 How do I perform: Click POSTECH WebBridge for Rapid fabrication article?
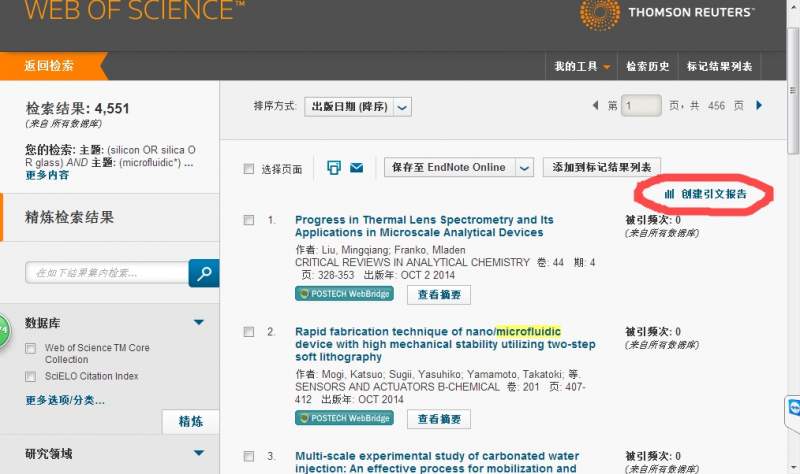344,418
